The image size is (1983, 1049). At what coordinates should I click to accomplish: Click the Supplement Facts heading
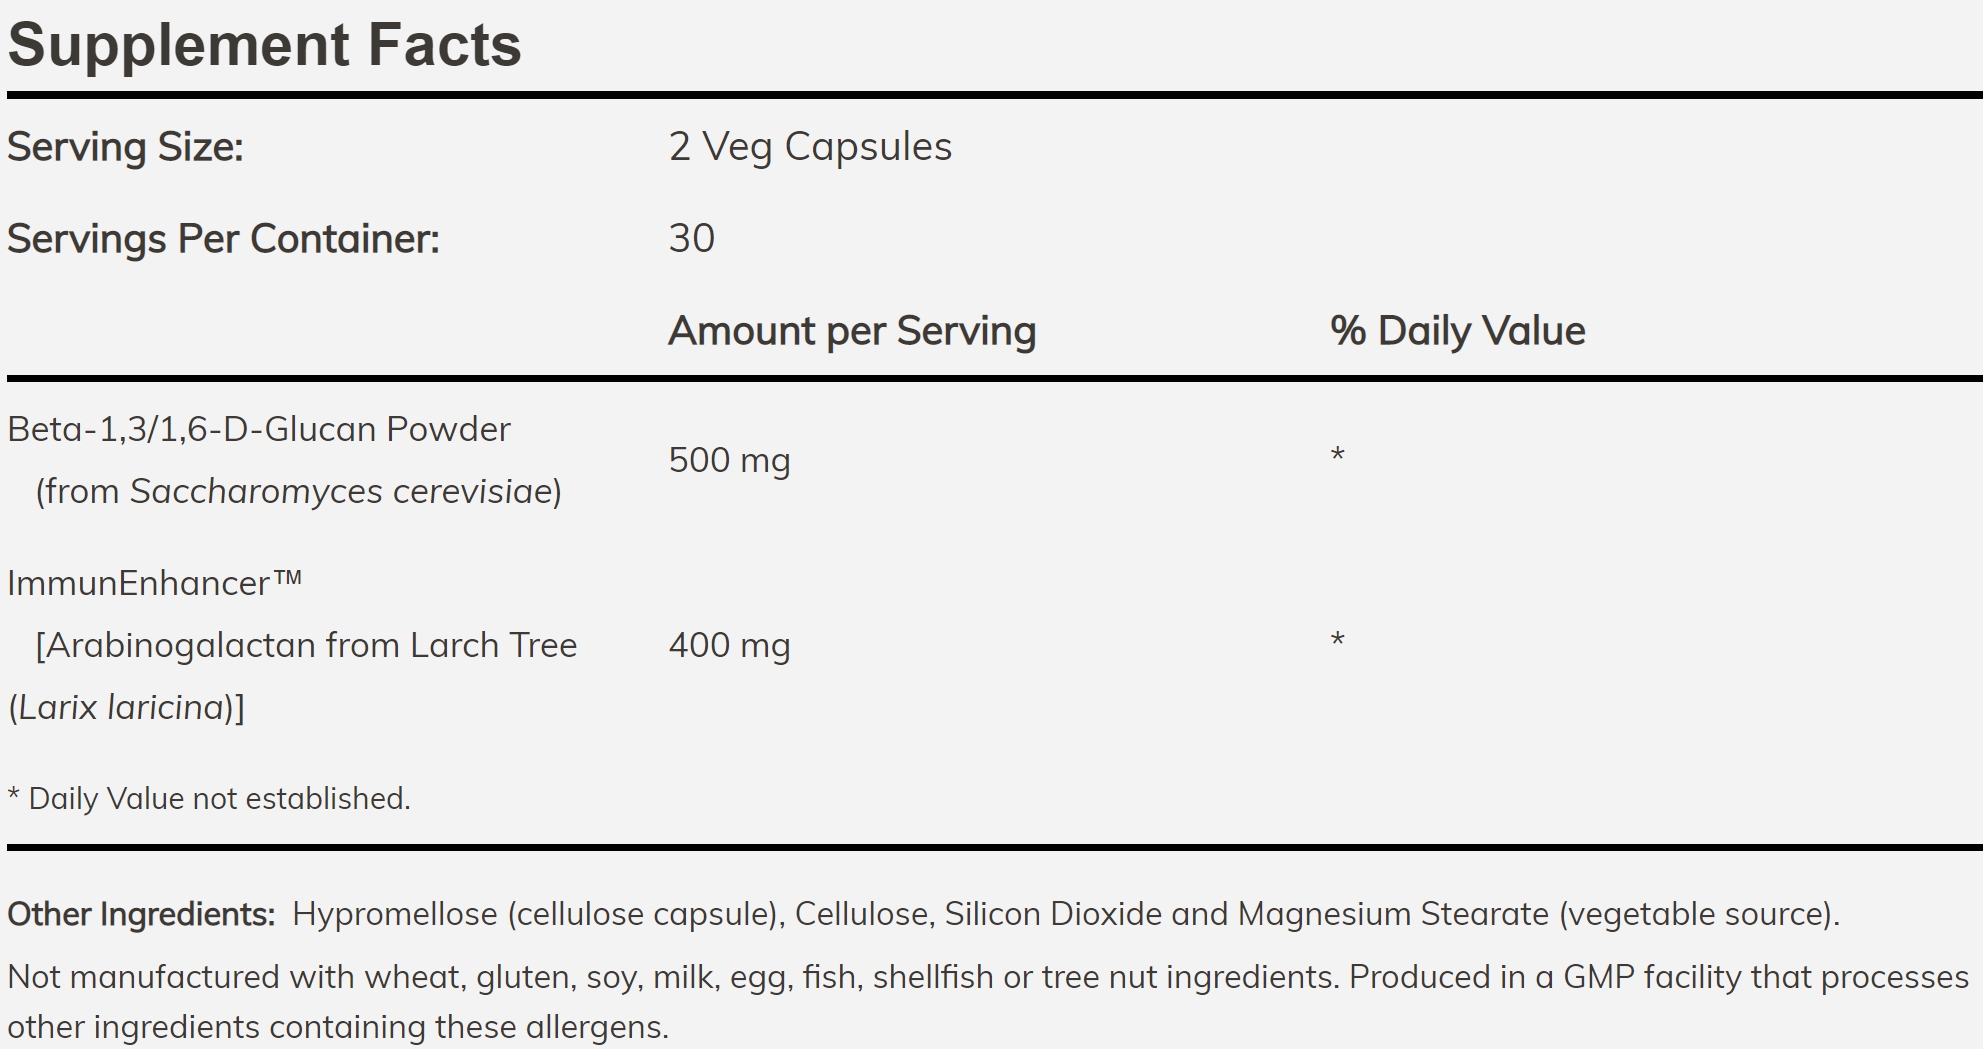[x=264, y=45]
